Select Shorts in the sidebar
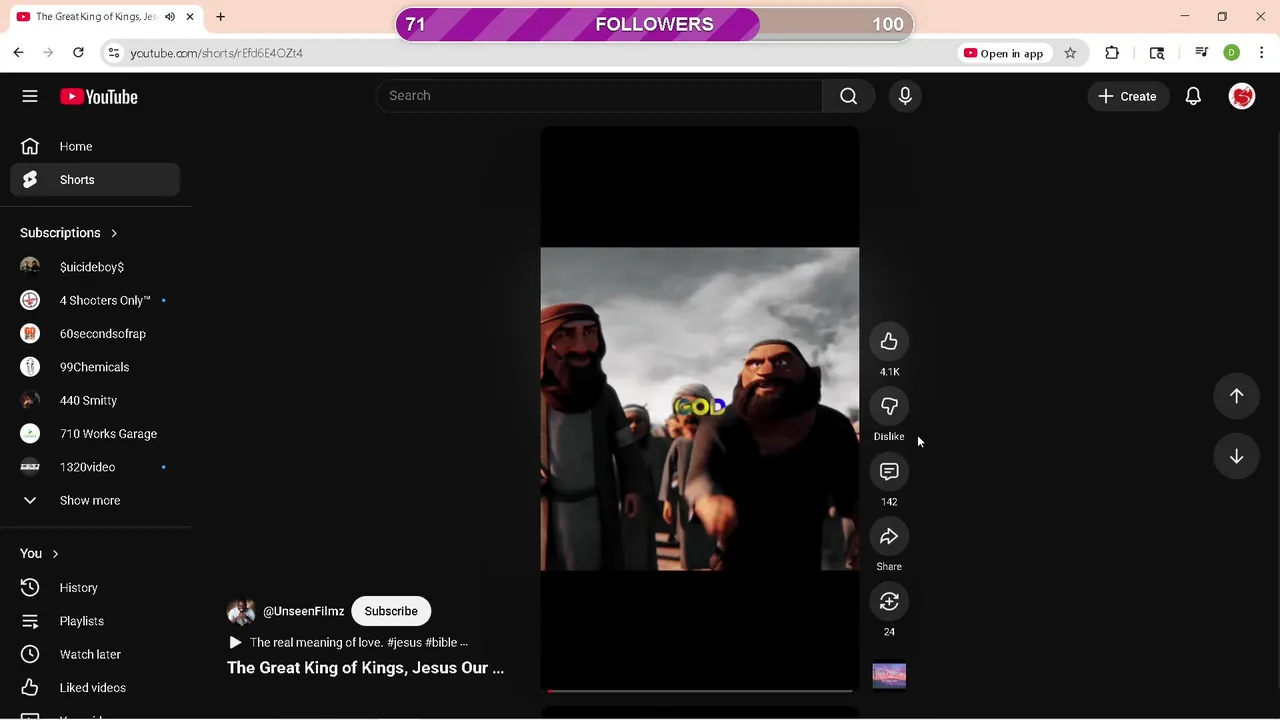This screenshot has width=1280, height=720. (x=95, y=180)
